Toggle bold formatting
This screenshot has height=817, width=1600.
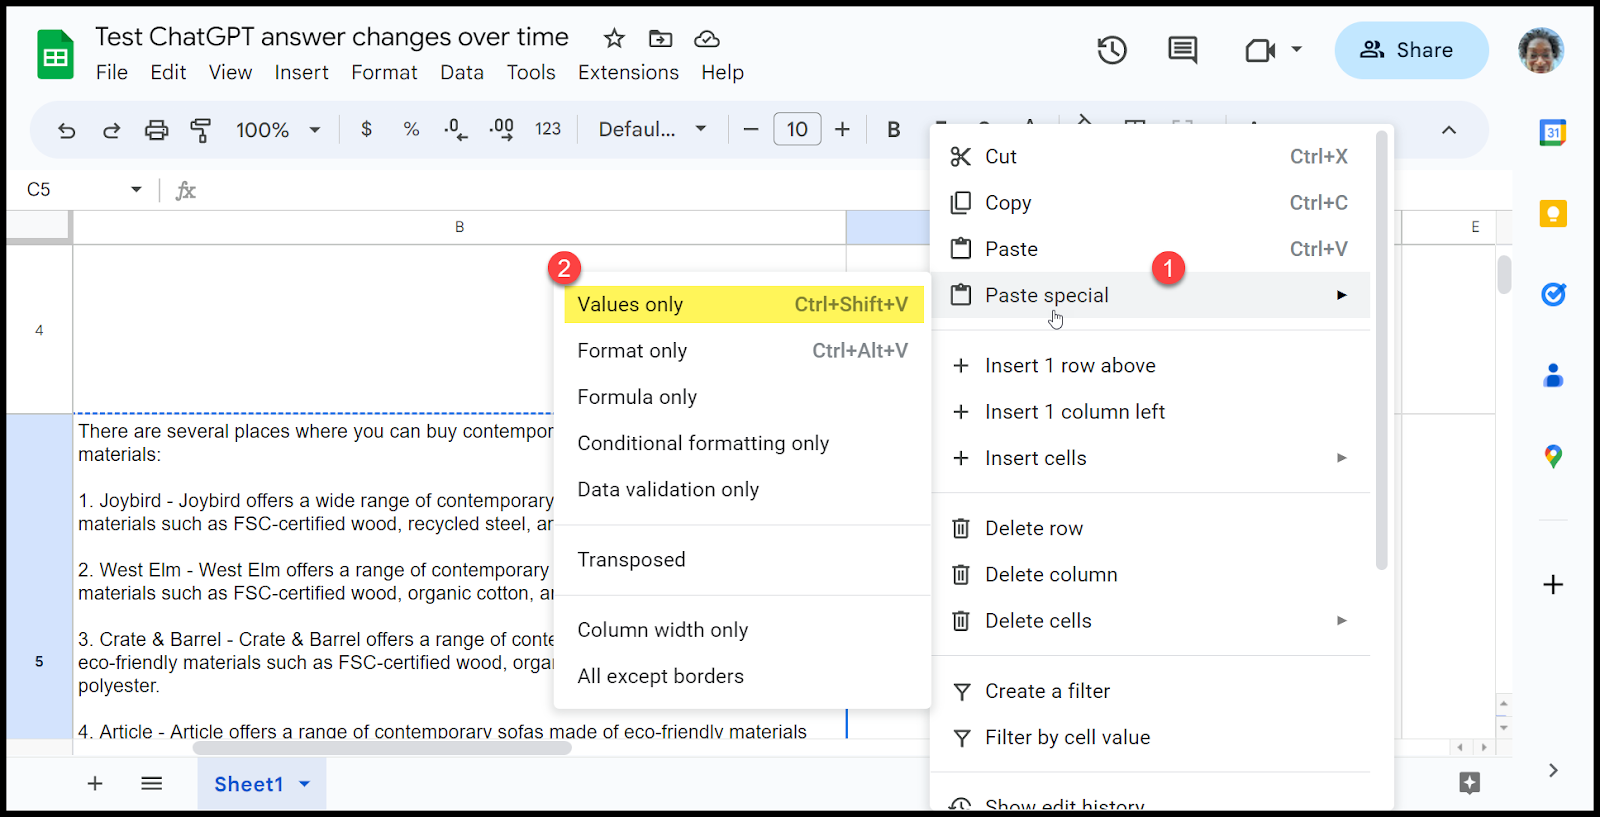coord(894,130)
